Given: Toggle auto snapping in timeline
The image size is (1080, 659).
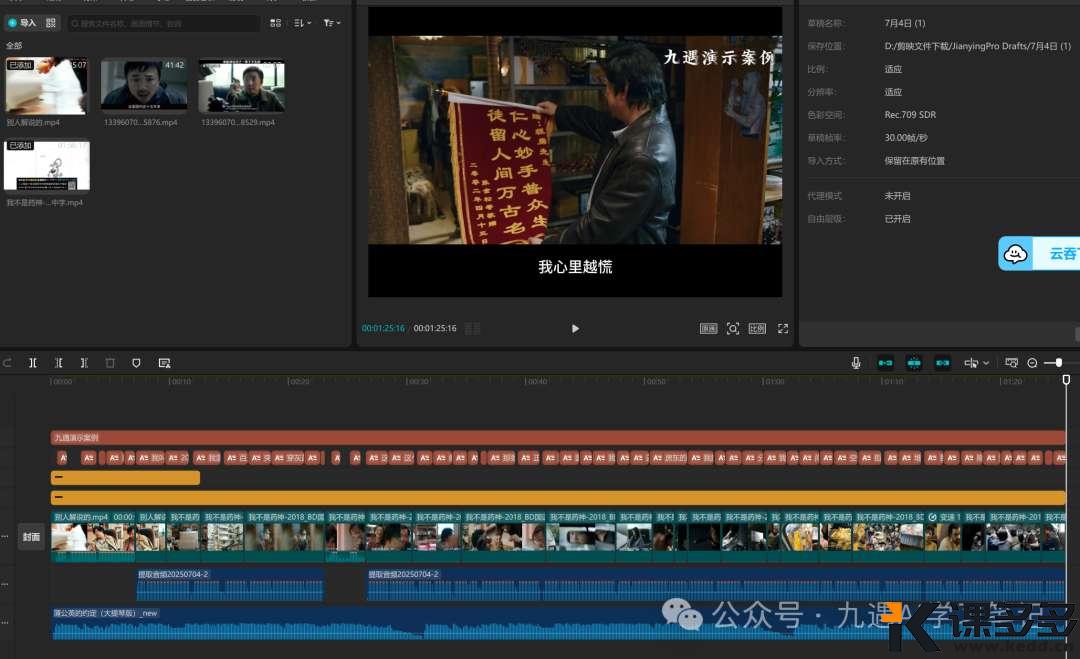Looking at the screenshot, I should [x=914, y=363].
